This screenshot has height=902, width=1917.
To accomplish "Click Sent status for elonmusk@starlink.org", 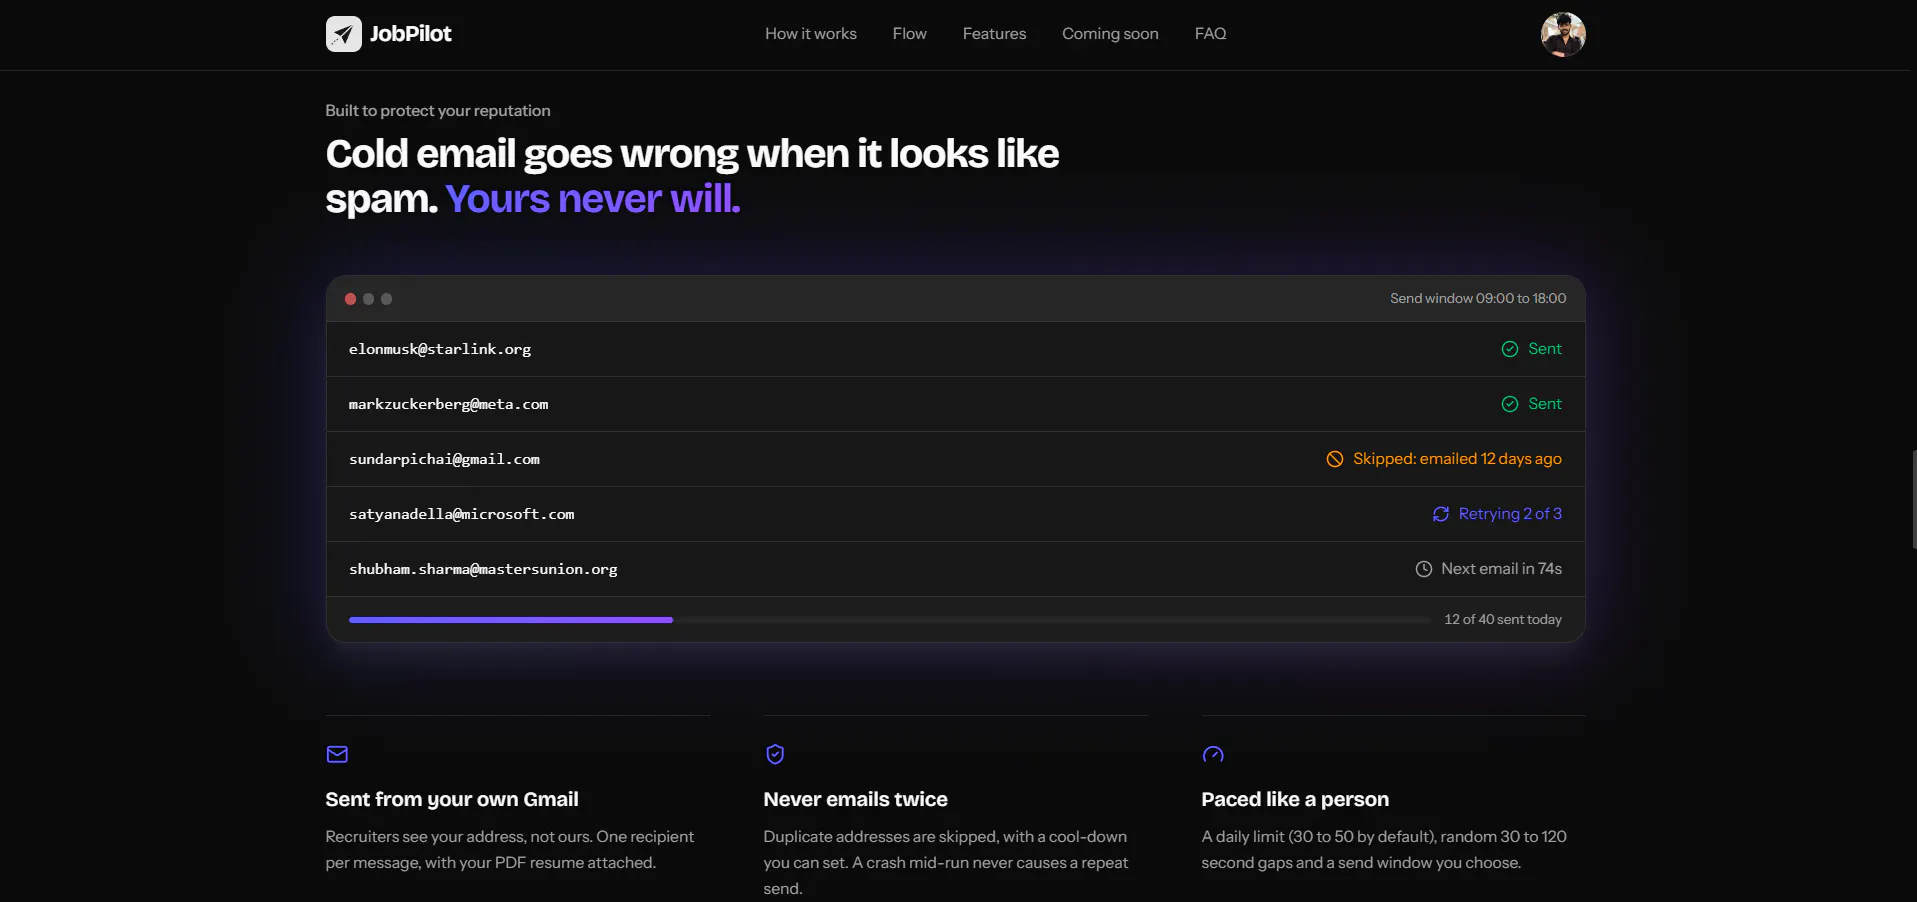I will 1544,349.
